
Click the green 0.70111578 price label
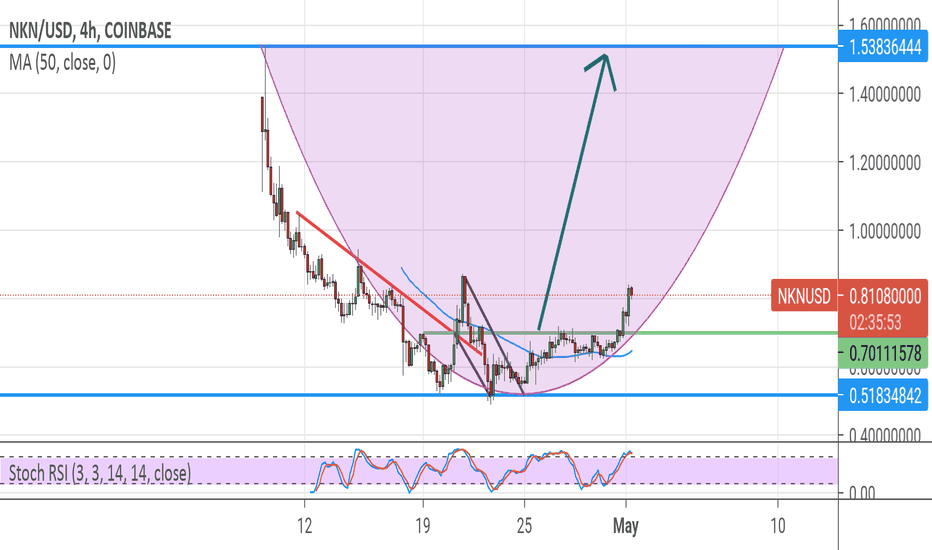tap(883, 354)
